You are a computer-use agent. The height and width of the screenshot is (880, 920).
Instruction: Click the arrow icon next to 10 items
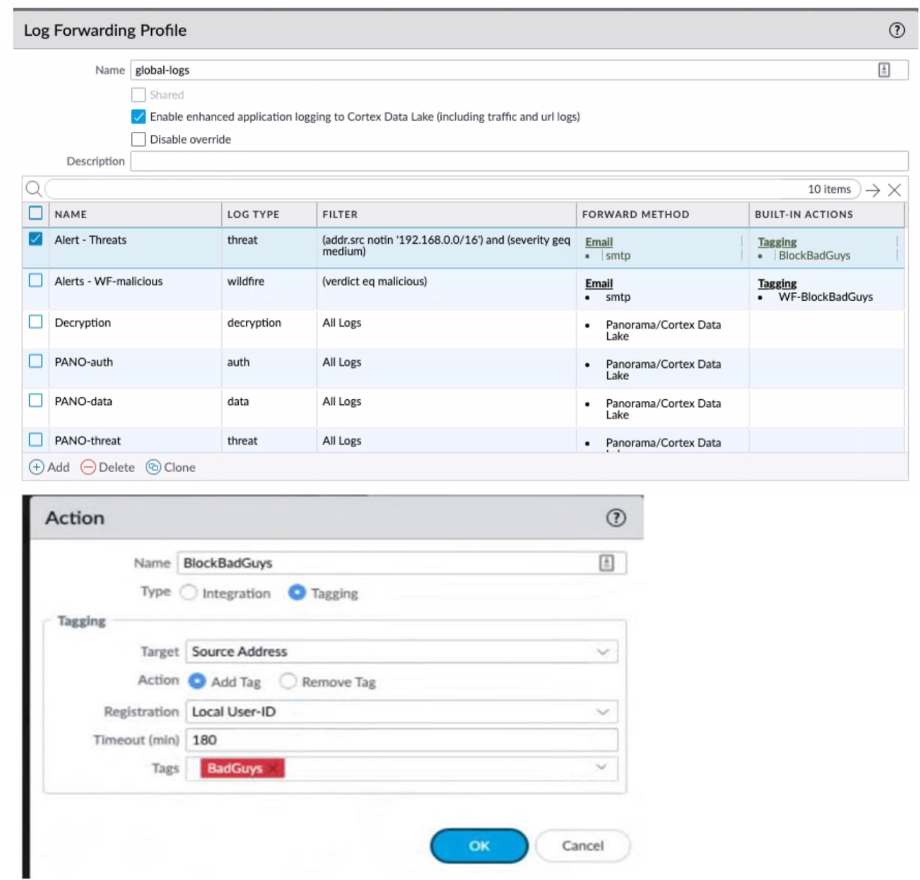873,189
